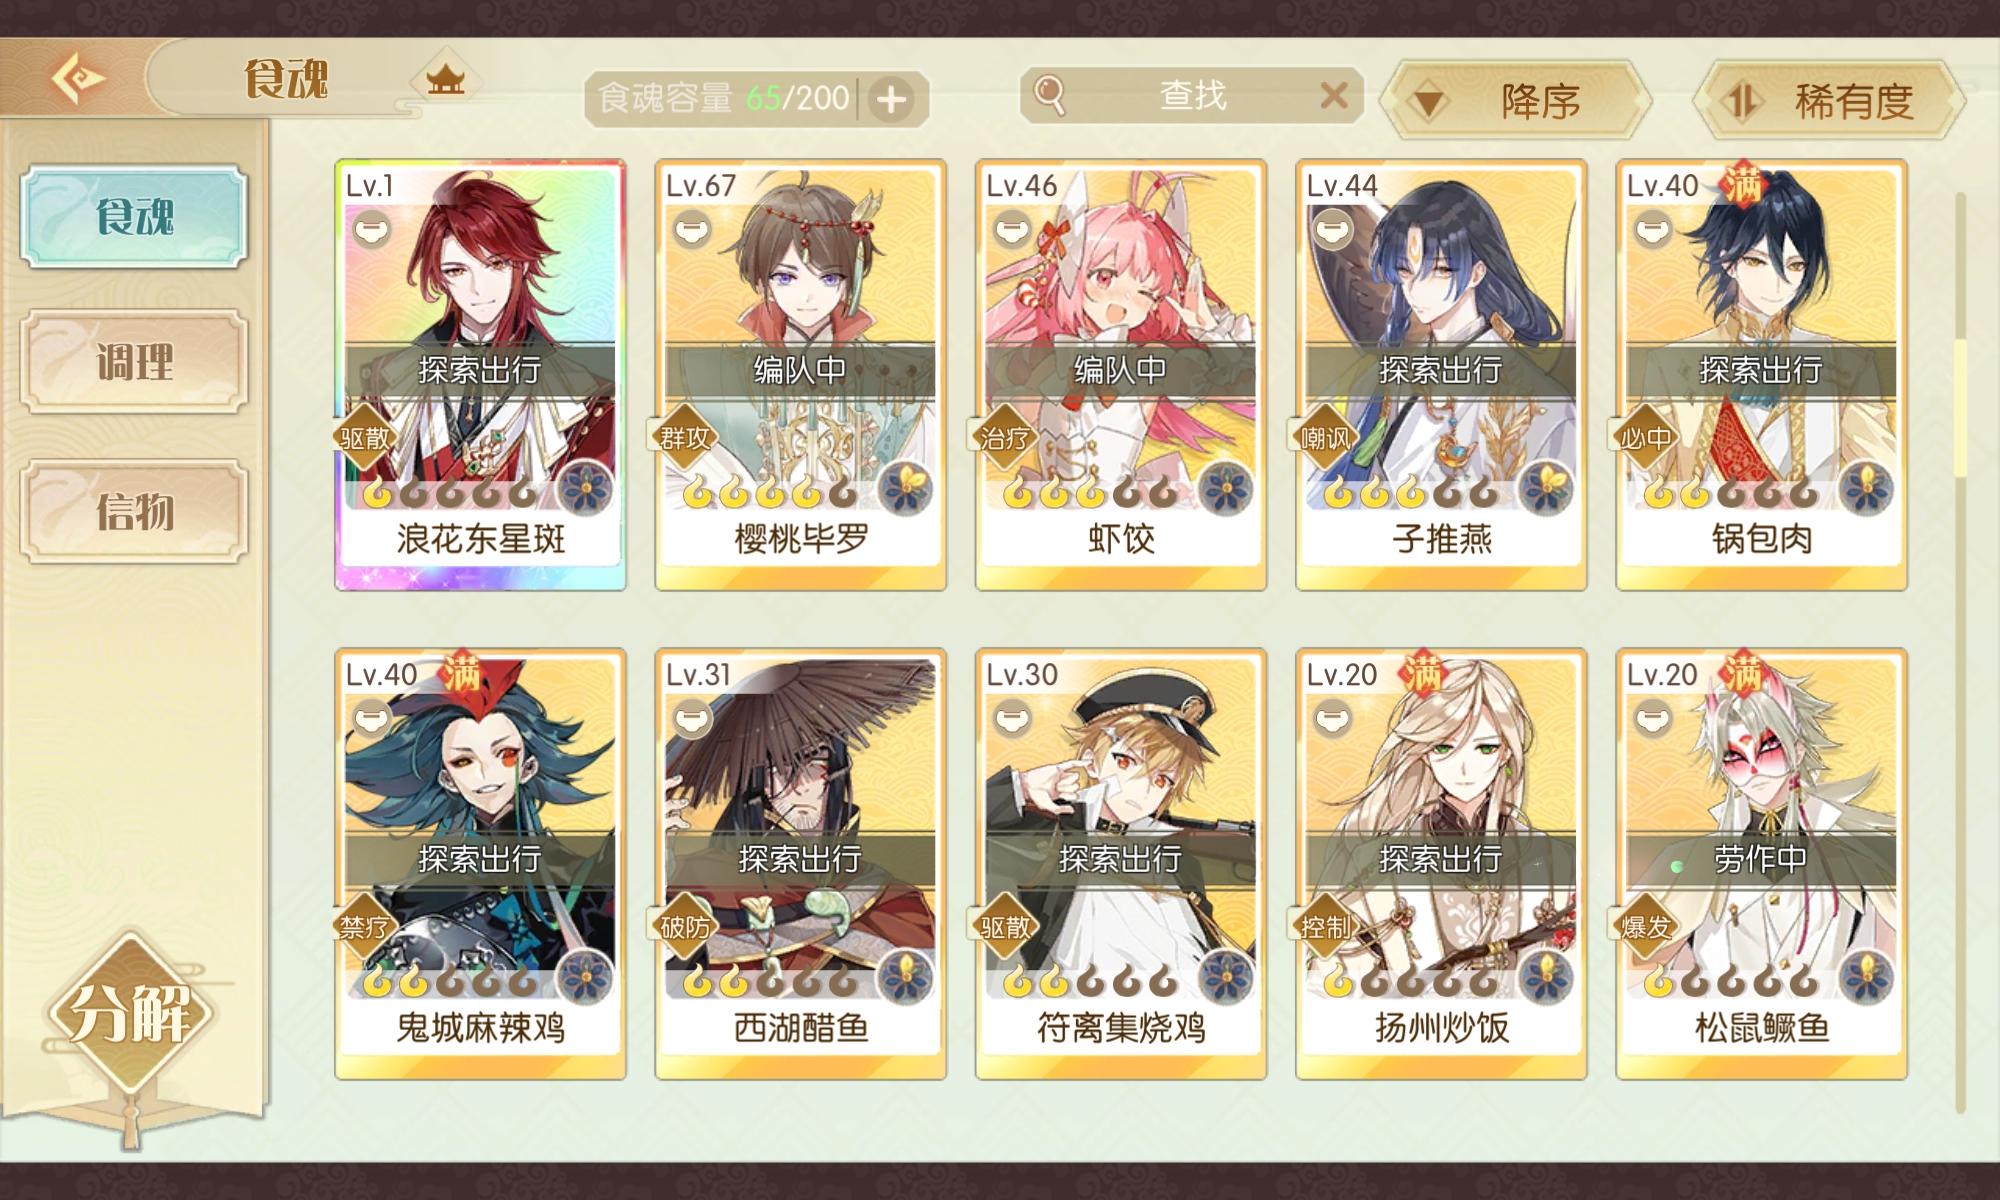The width and height of the screenshot is (2000, 1200).
Task: Open the 鬼城麻辣鸡 card
Action: [480, 864]
